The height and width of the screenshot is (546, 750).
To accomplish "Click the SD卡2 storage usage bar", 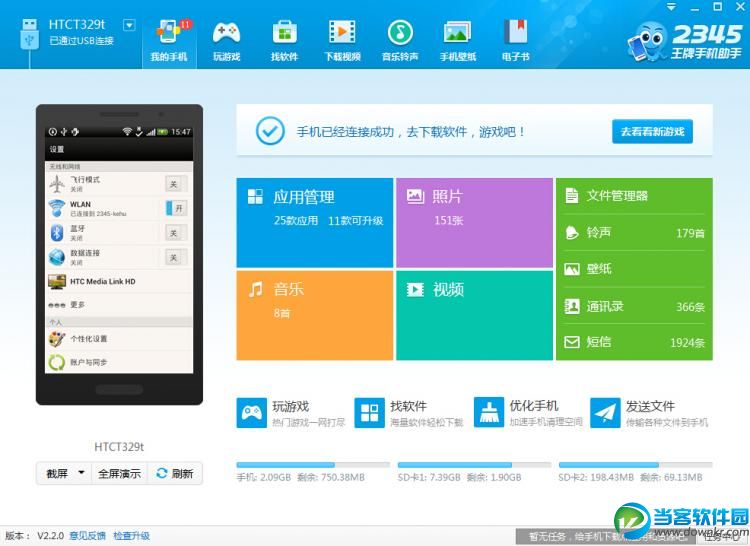I will [636, 465].
